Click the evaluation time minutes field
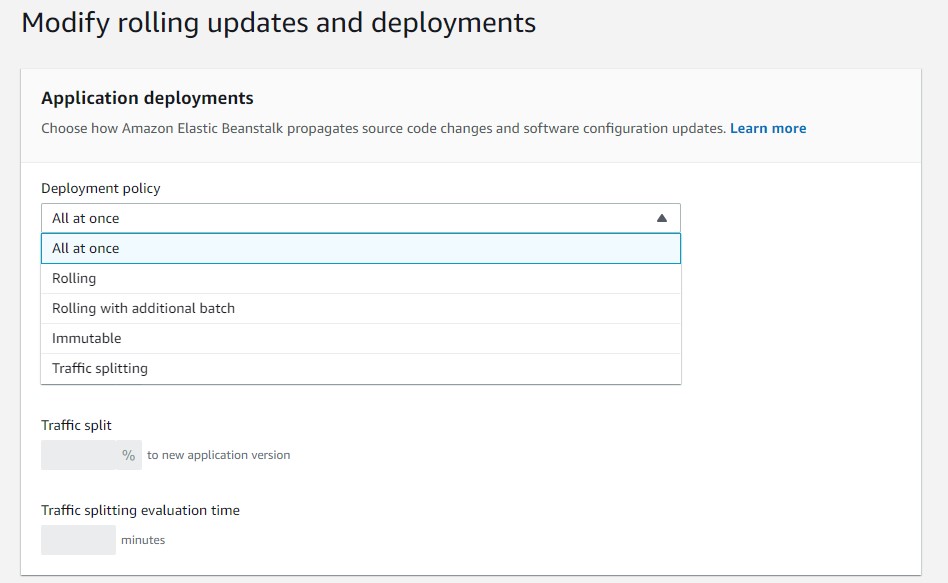Screen dimensions: 948x583 click(78, 539)
